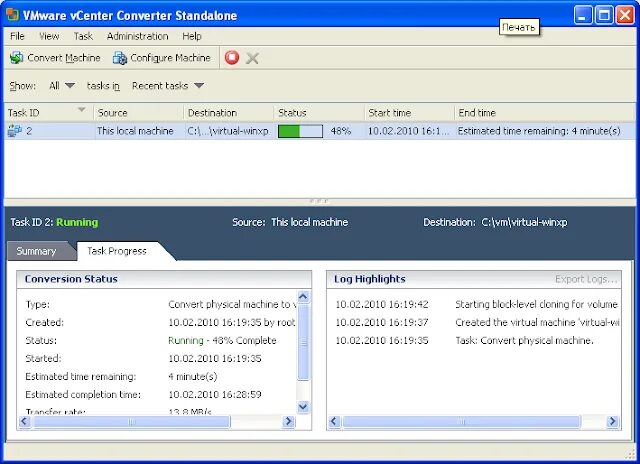Click the '10.02.2010 16:1...' start time cell
Viewport: 640px width, 464px height.
click(x=408, y=131)
